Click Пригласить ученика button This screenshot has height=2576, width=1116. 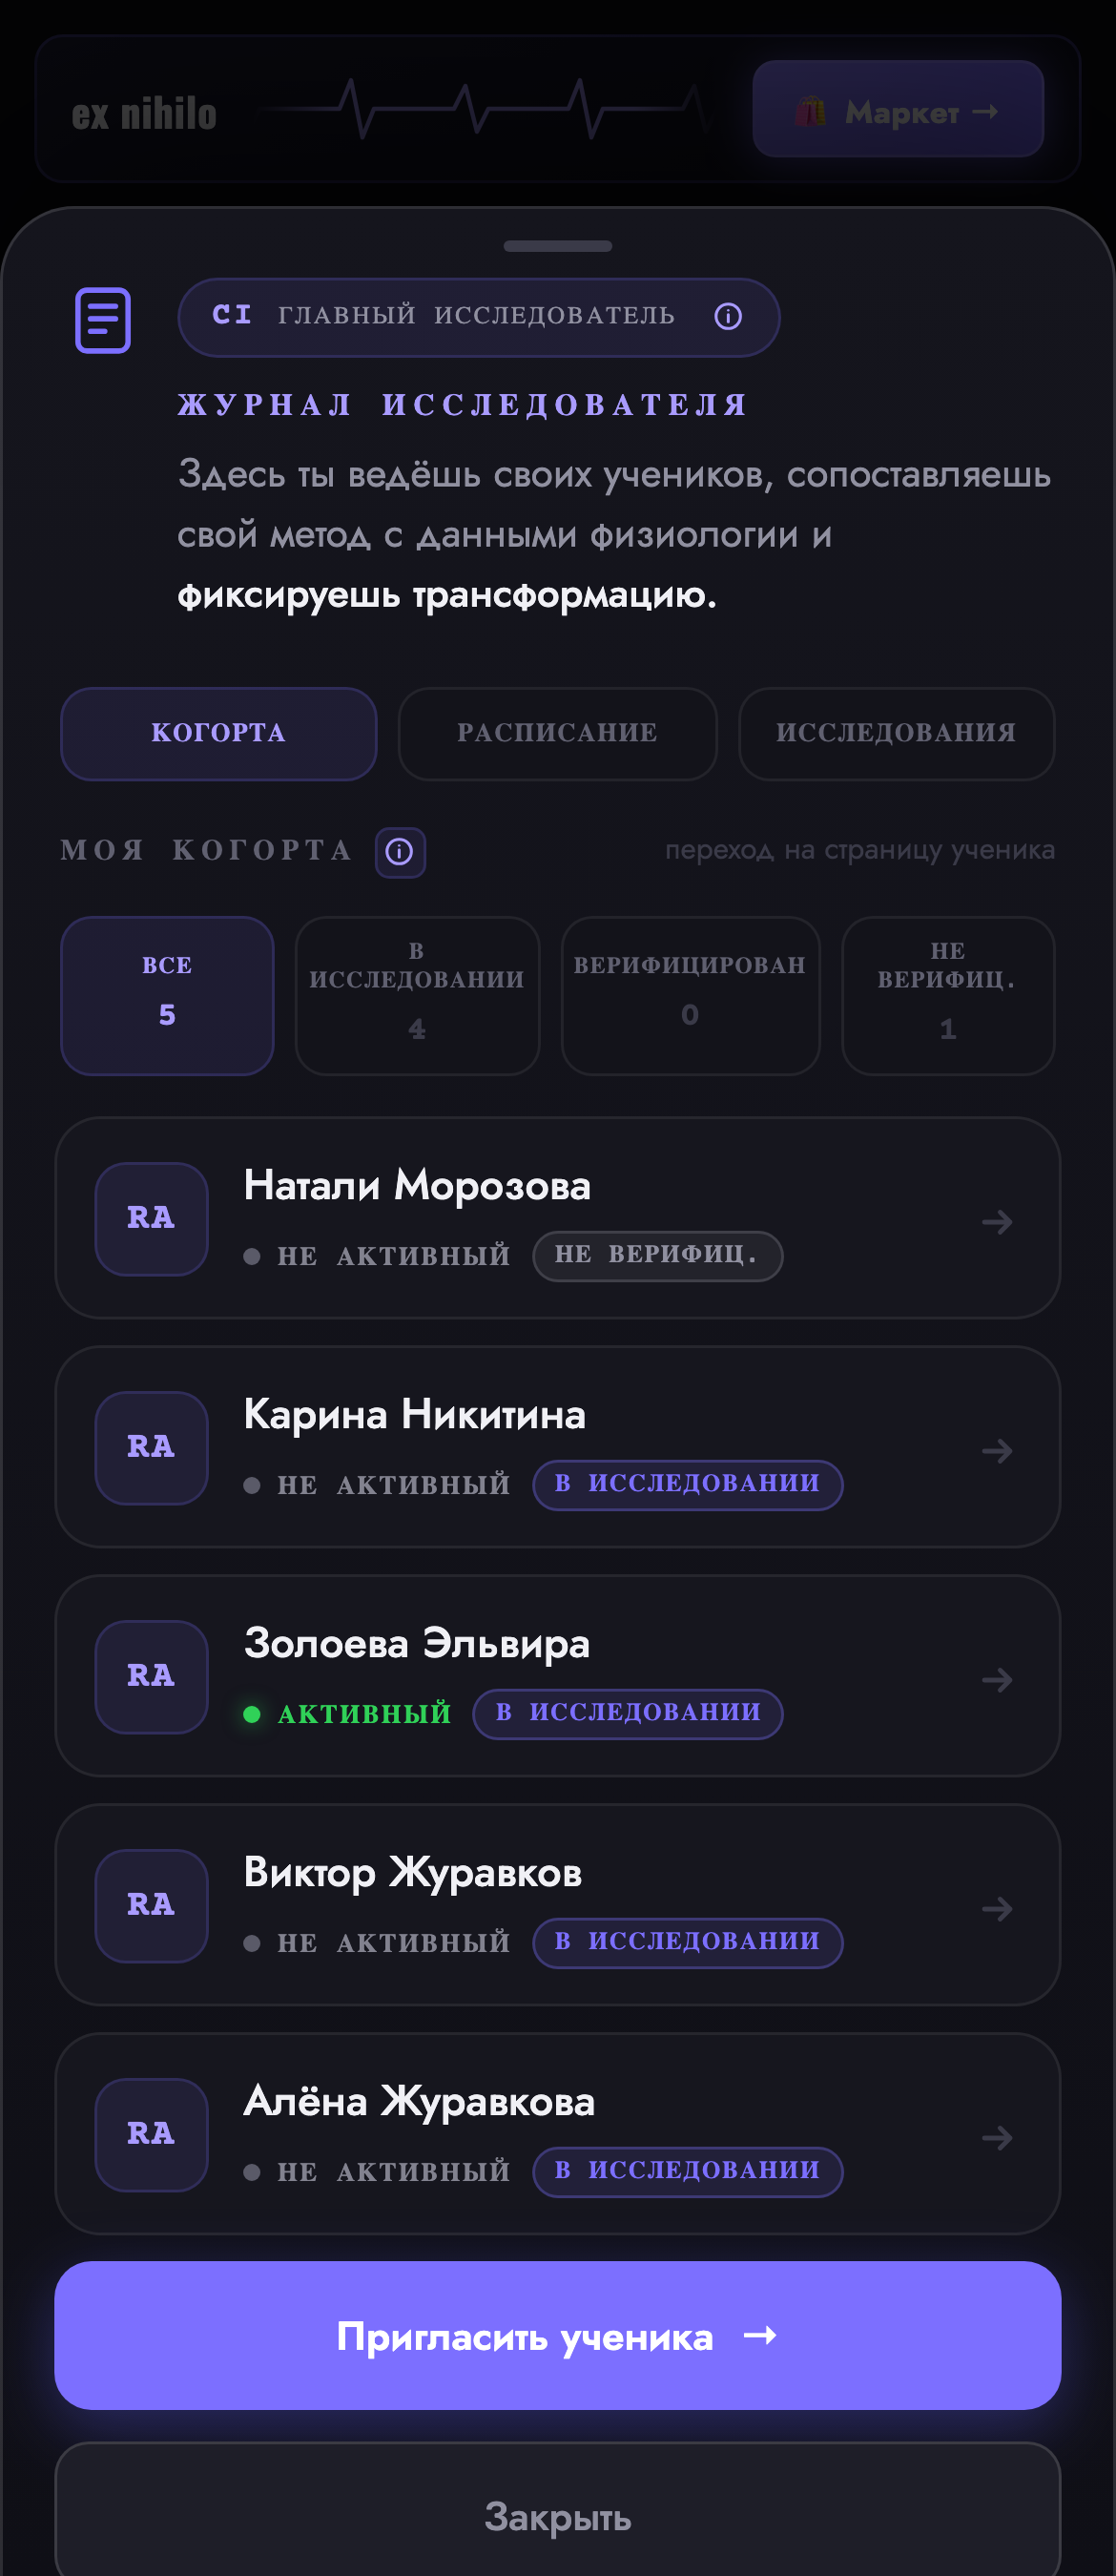[557, 2336]
